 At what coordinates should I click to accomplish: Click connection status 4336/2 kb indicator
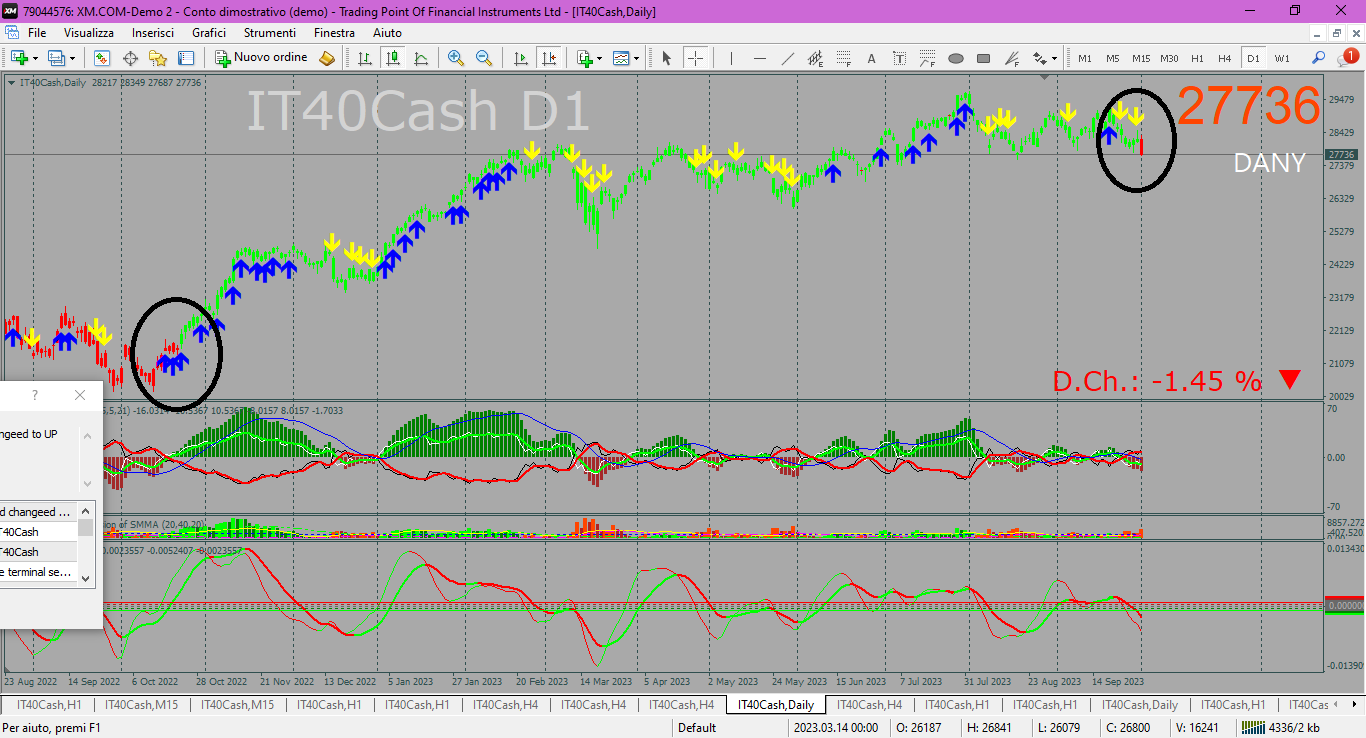[1280, 728]
